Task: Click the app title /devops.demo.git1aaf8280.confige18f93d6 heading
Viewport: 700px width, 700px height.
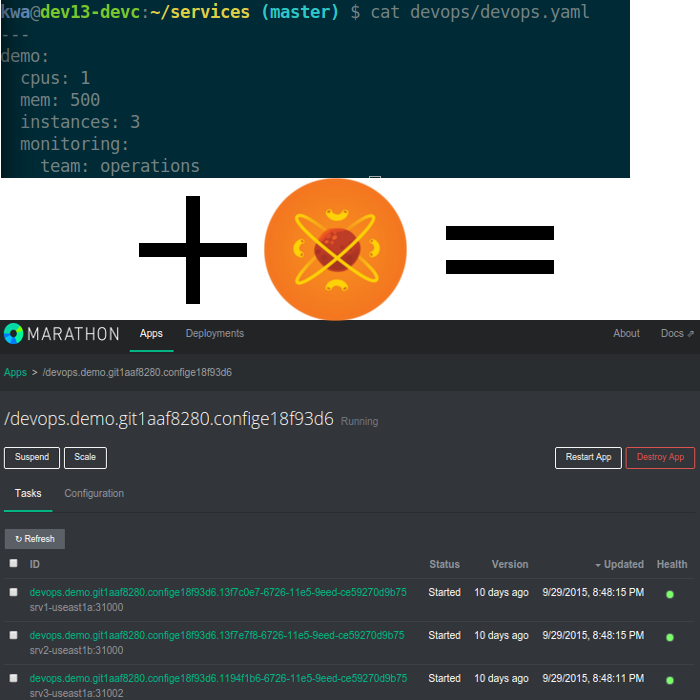Action: pyautogui.click(x=169, y=419)
